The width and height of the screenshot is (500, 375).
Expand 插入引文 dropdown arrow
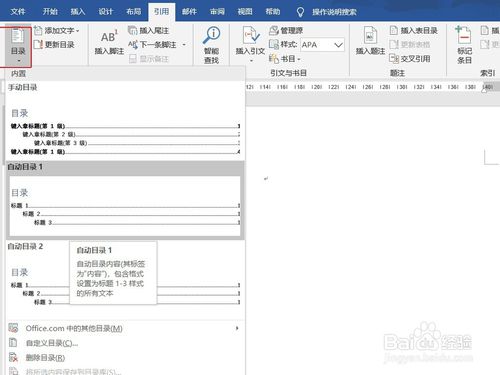pyautogui.click(x=251, y=61)
